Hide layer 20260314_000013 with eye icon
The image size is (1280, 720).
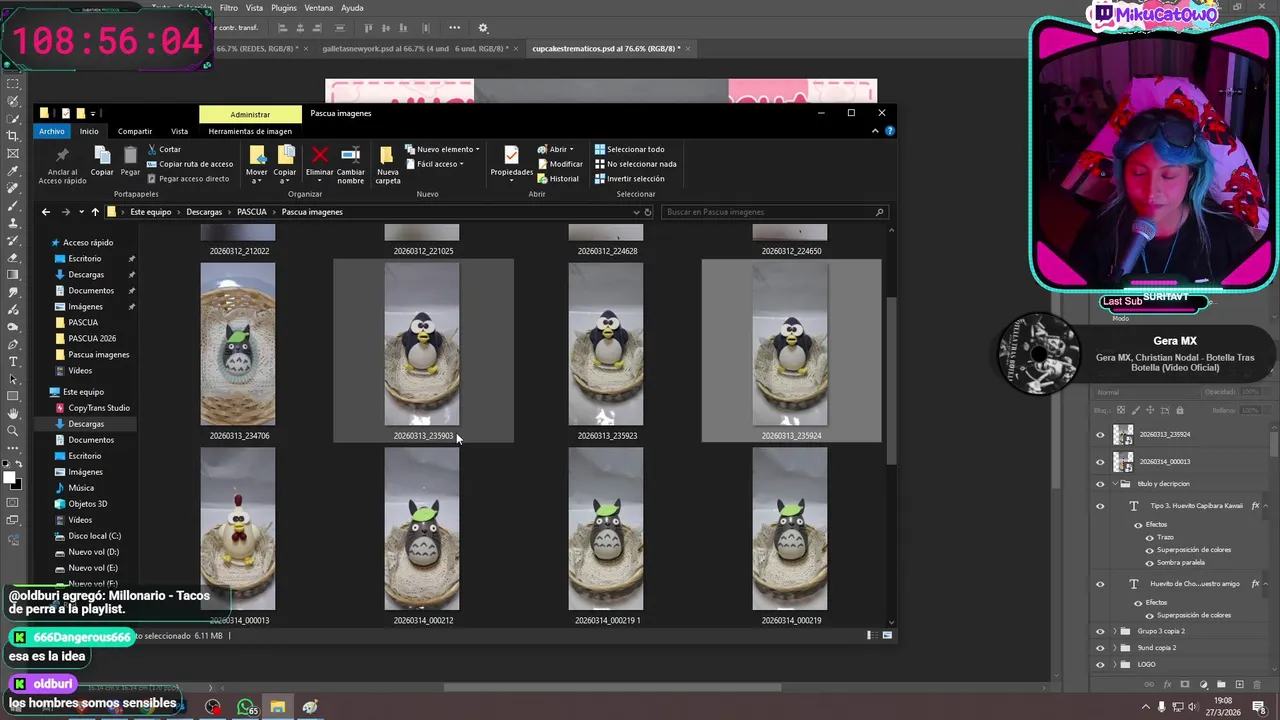click(1100, 462)
